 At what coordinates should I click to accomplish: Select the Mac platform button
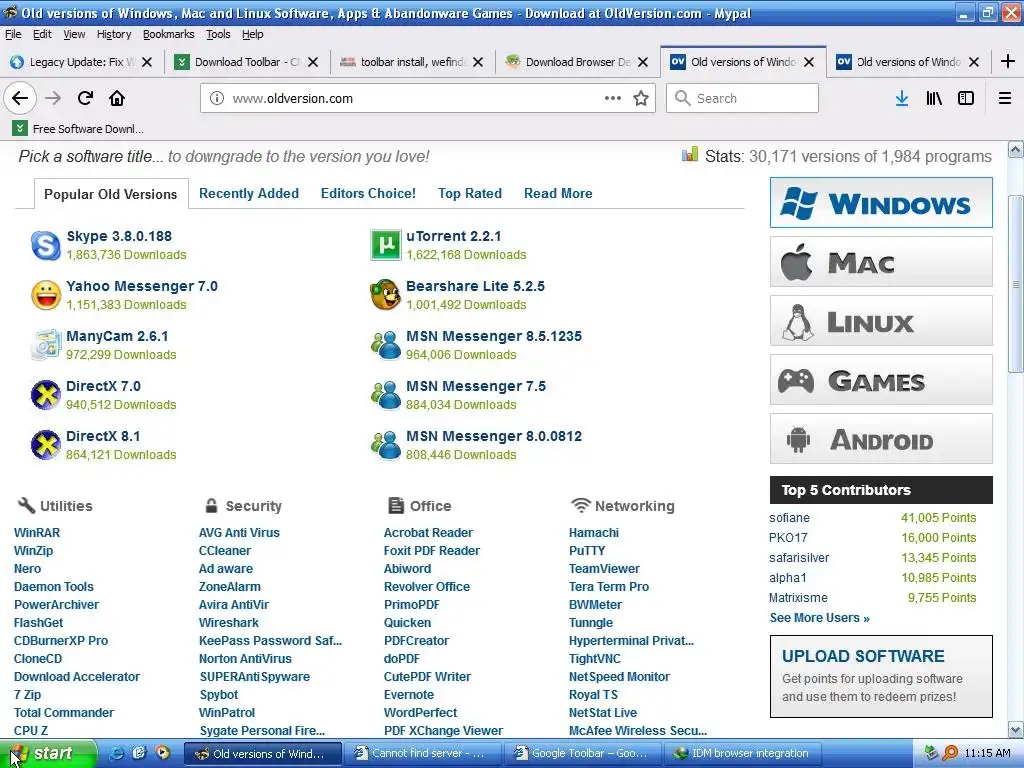tap(881, 262)
